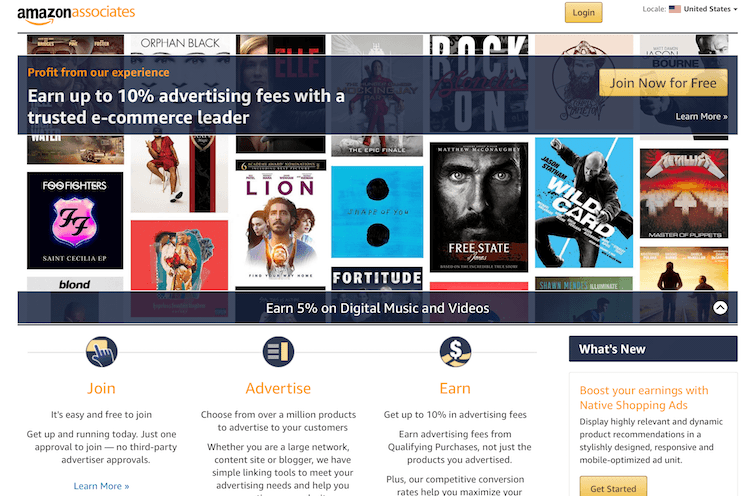This screenshot has width=750, height=496.
Task: Select the Free State of Jones poster
Action: (x=479, y=207)
